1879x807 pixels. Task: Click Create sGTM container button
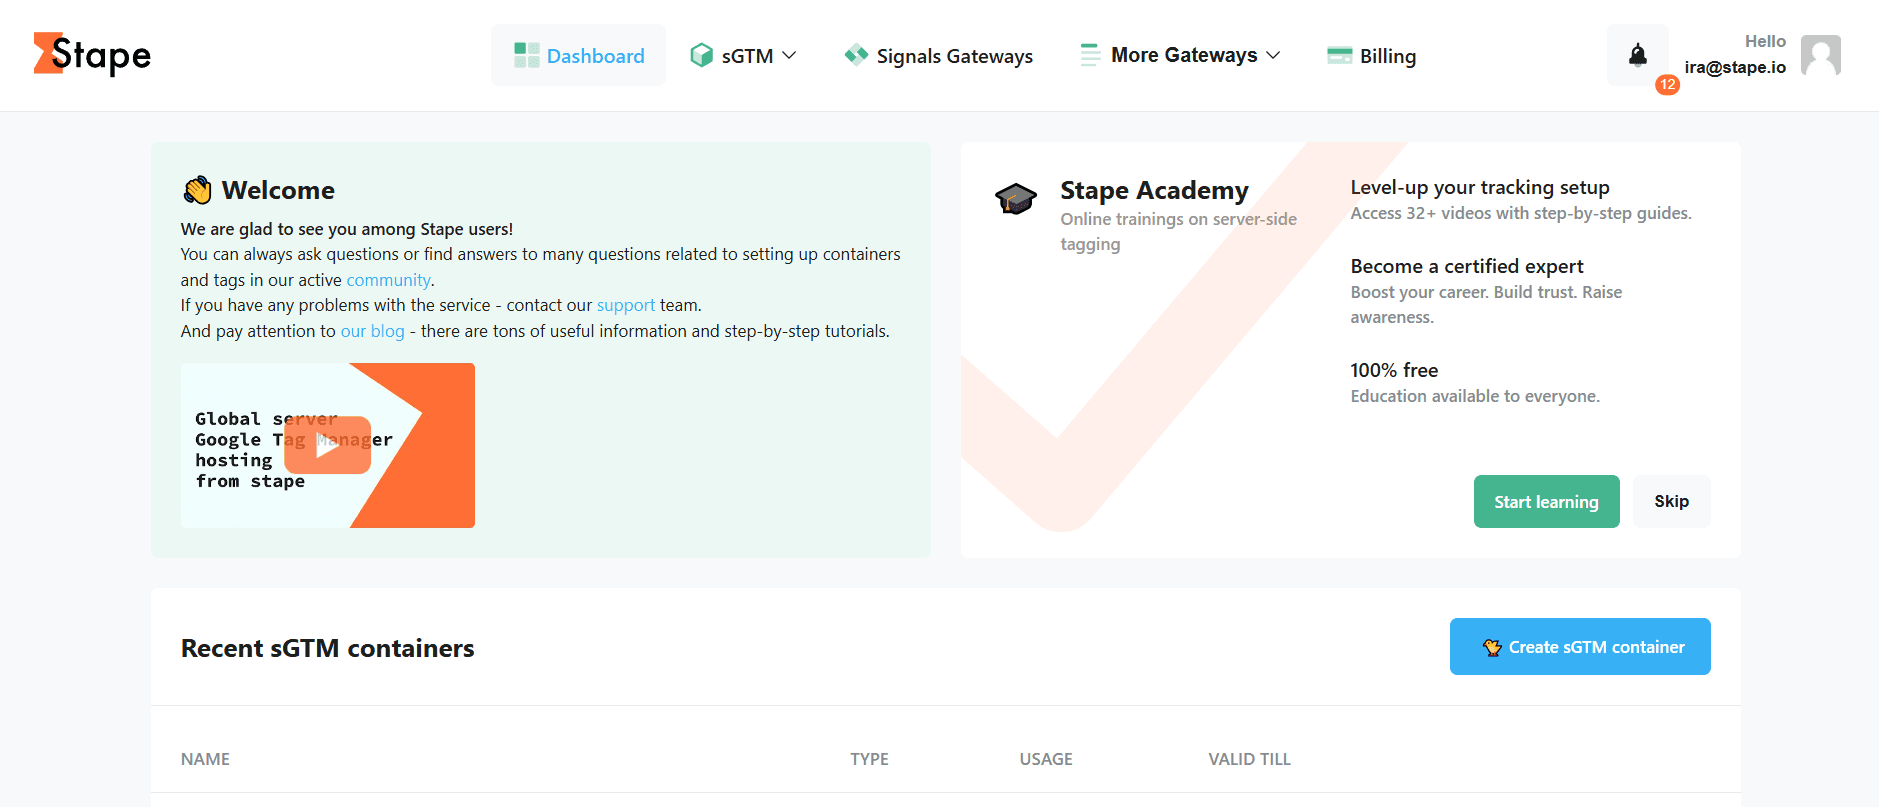tap(1580, 646)
